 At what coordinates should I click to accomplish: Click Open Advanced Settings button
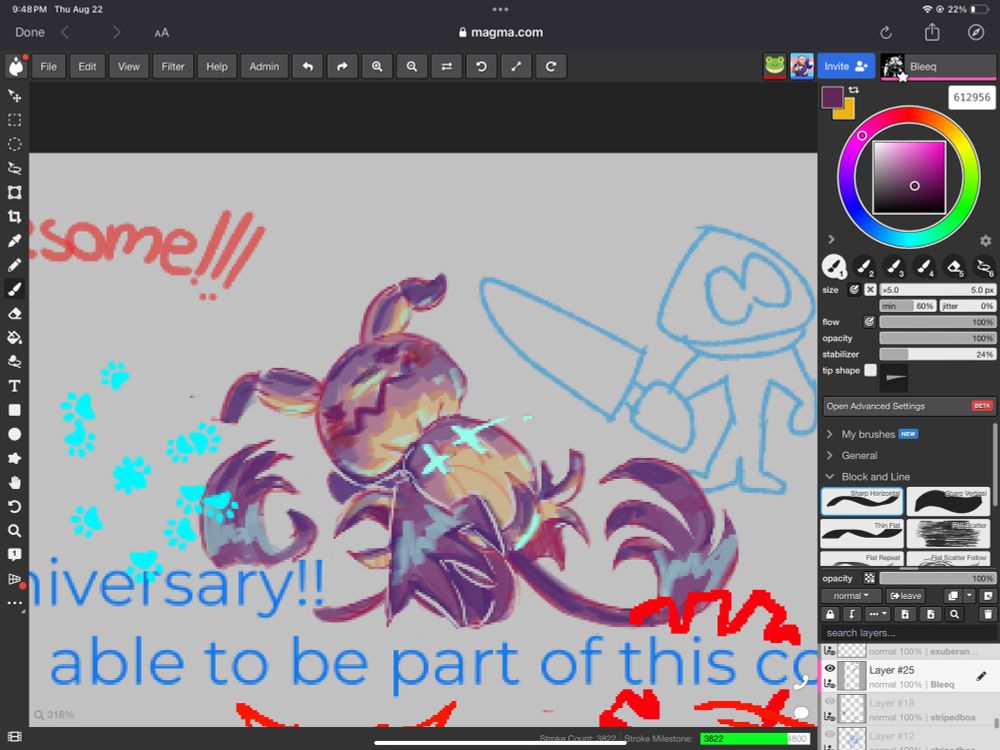tap(909, 406)
